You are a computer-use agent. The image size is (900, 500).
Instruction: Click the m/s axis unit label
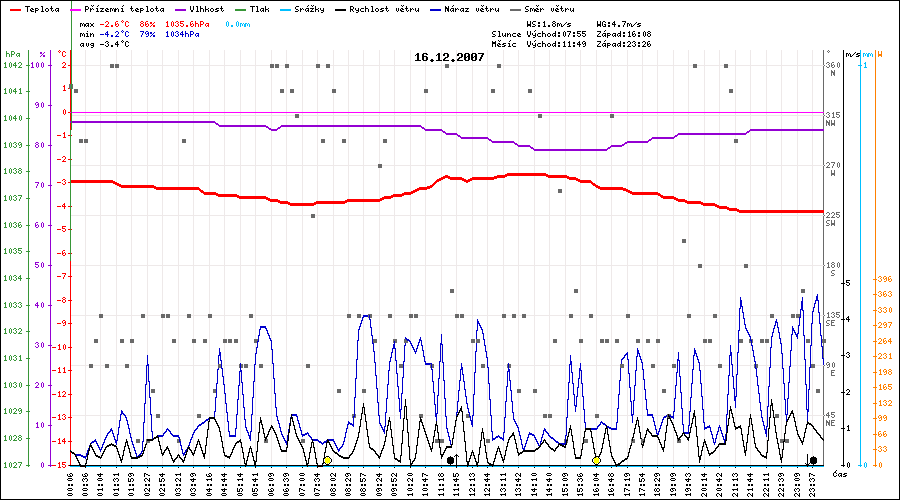point(853,54)
